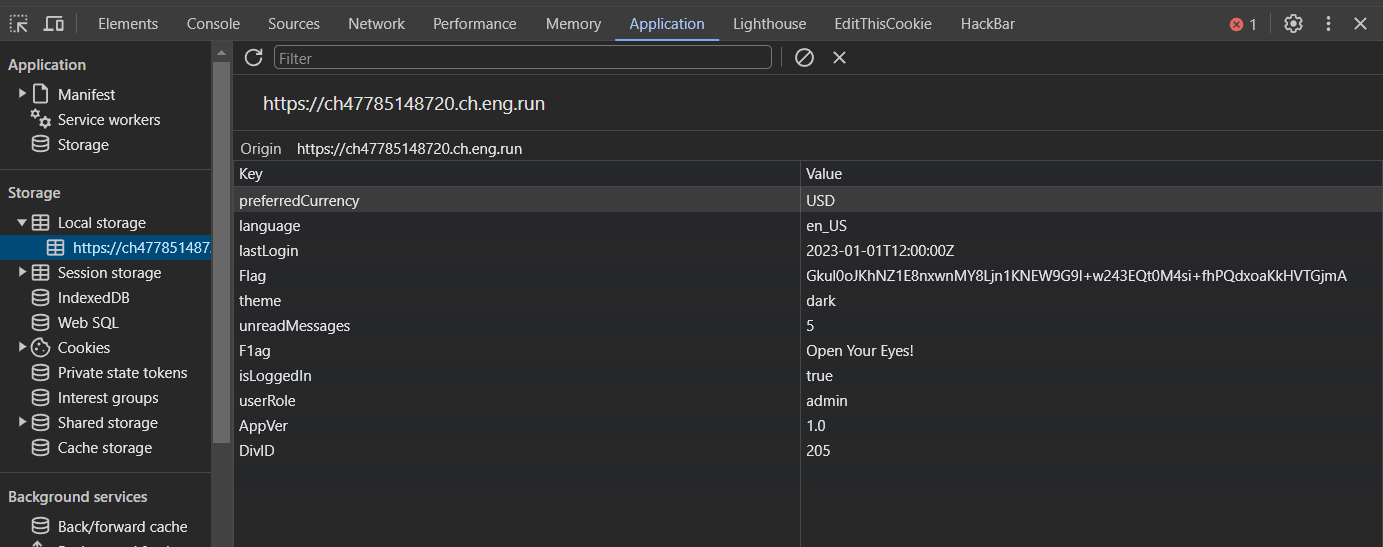Image resolution: width=1383 pixels, height=547 pixels.
Task: Click the sidebar vertical scrollbar
Action: tap(221, 250)
